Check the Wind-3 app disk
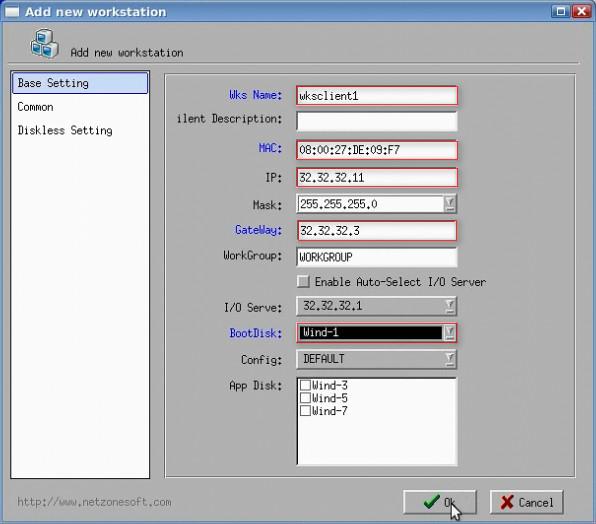Screen dimensions: 596x524 pos(305,385)
